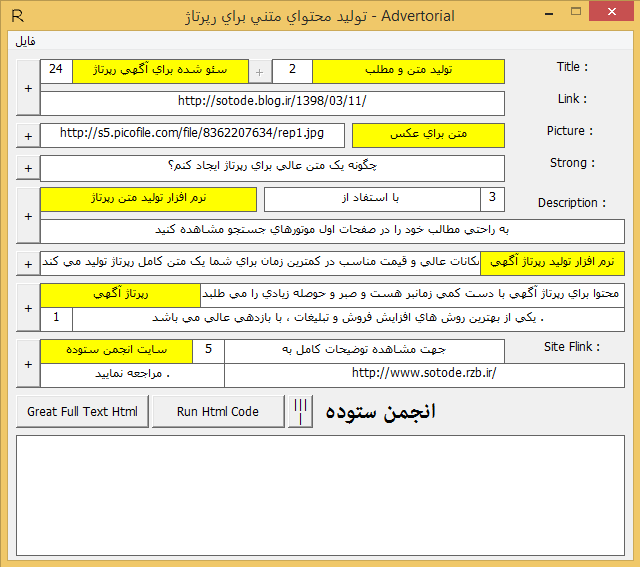Select the picofile rep1.jpg picture URL field
This screenshot has height=567, width=640.
tap(192, 133)
